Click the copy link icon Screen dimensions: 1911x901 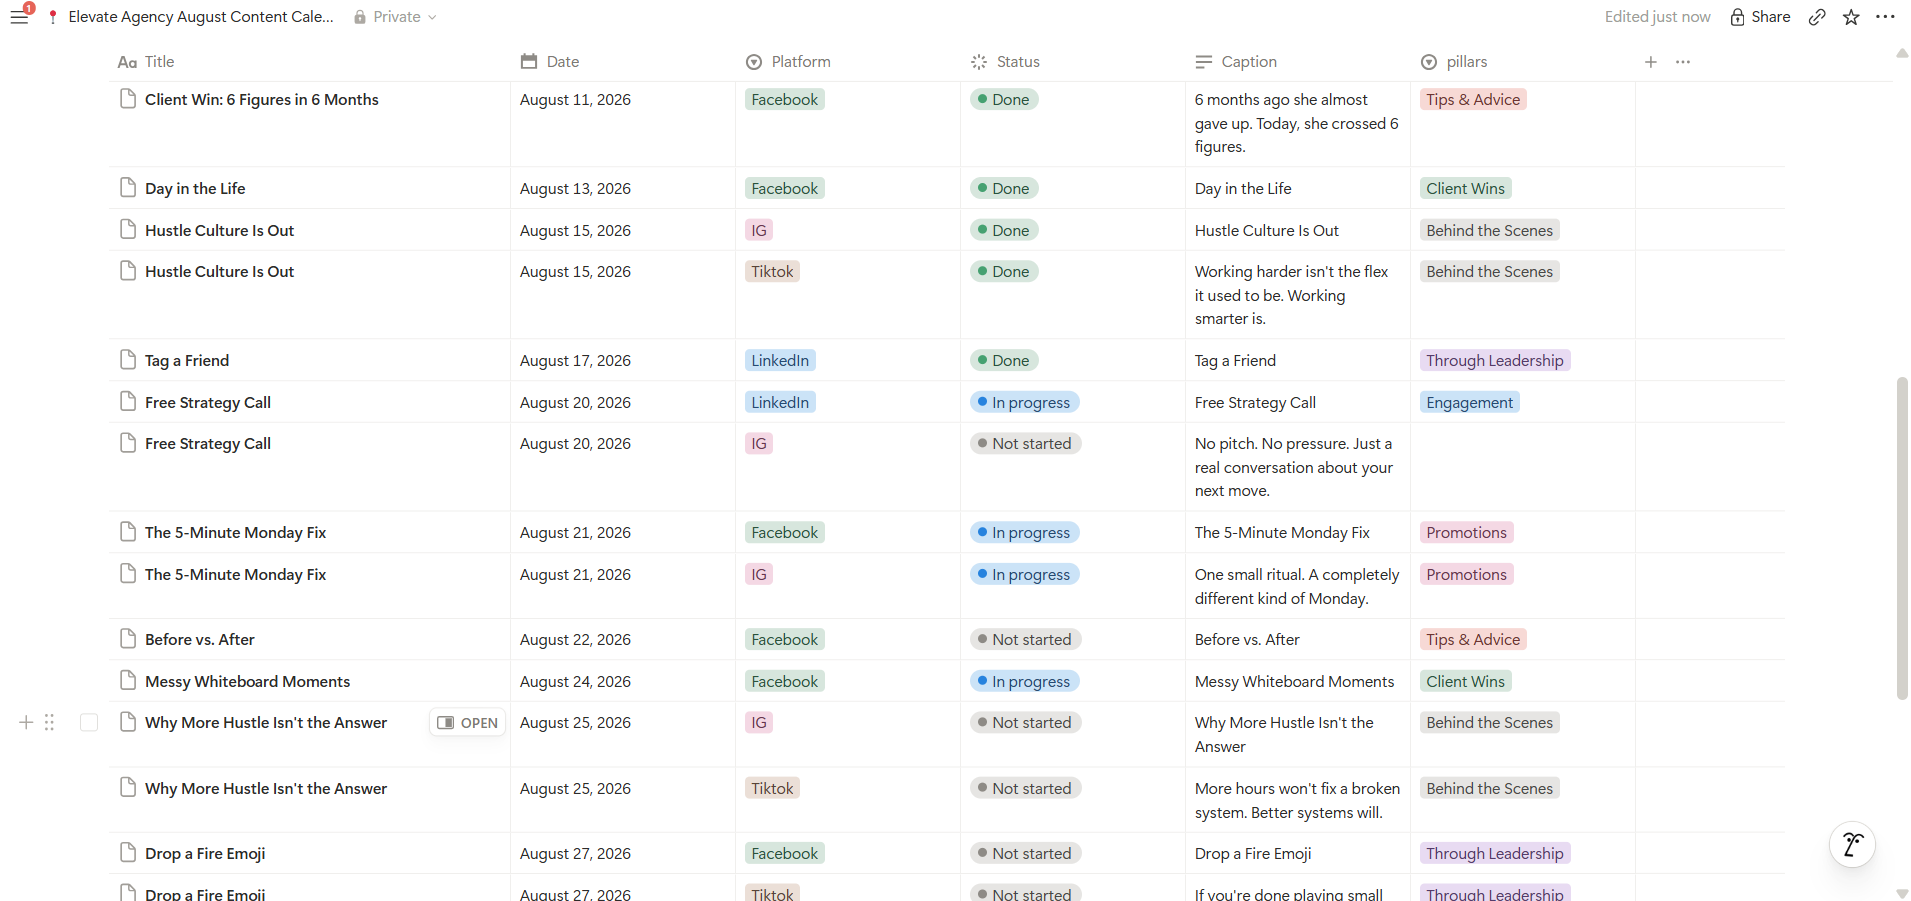(x=1817, y=17)
